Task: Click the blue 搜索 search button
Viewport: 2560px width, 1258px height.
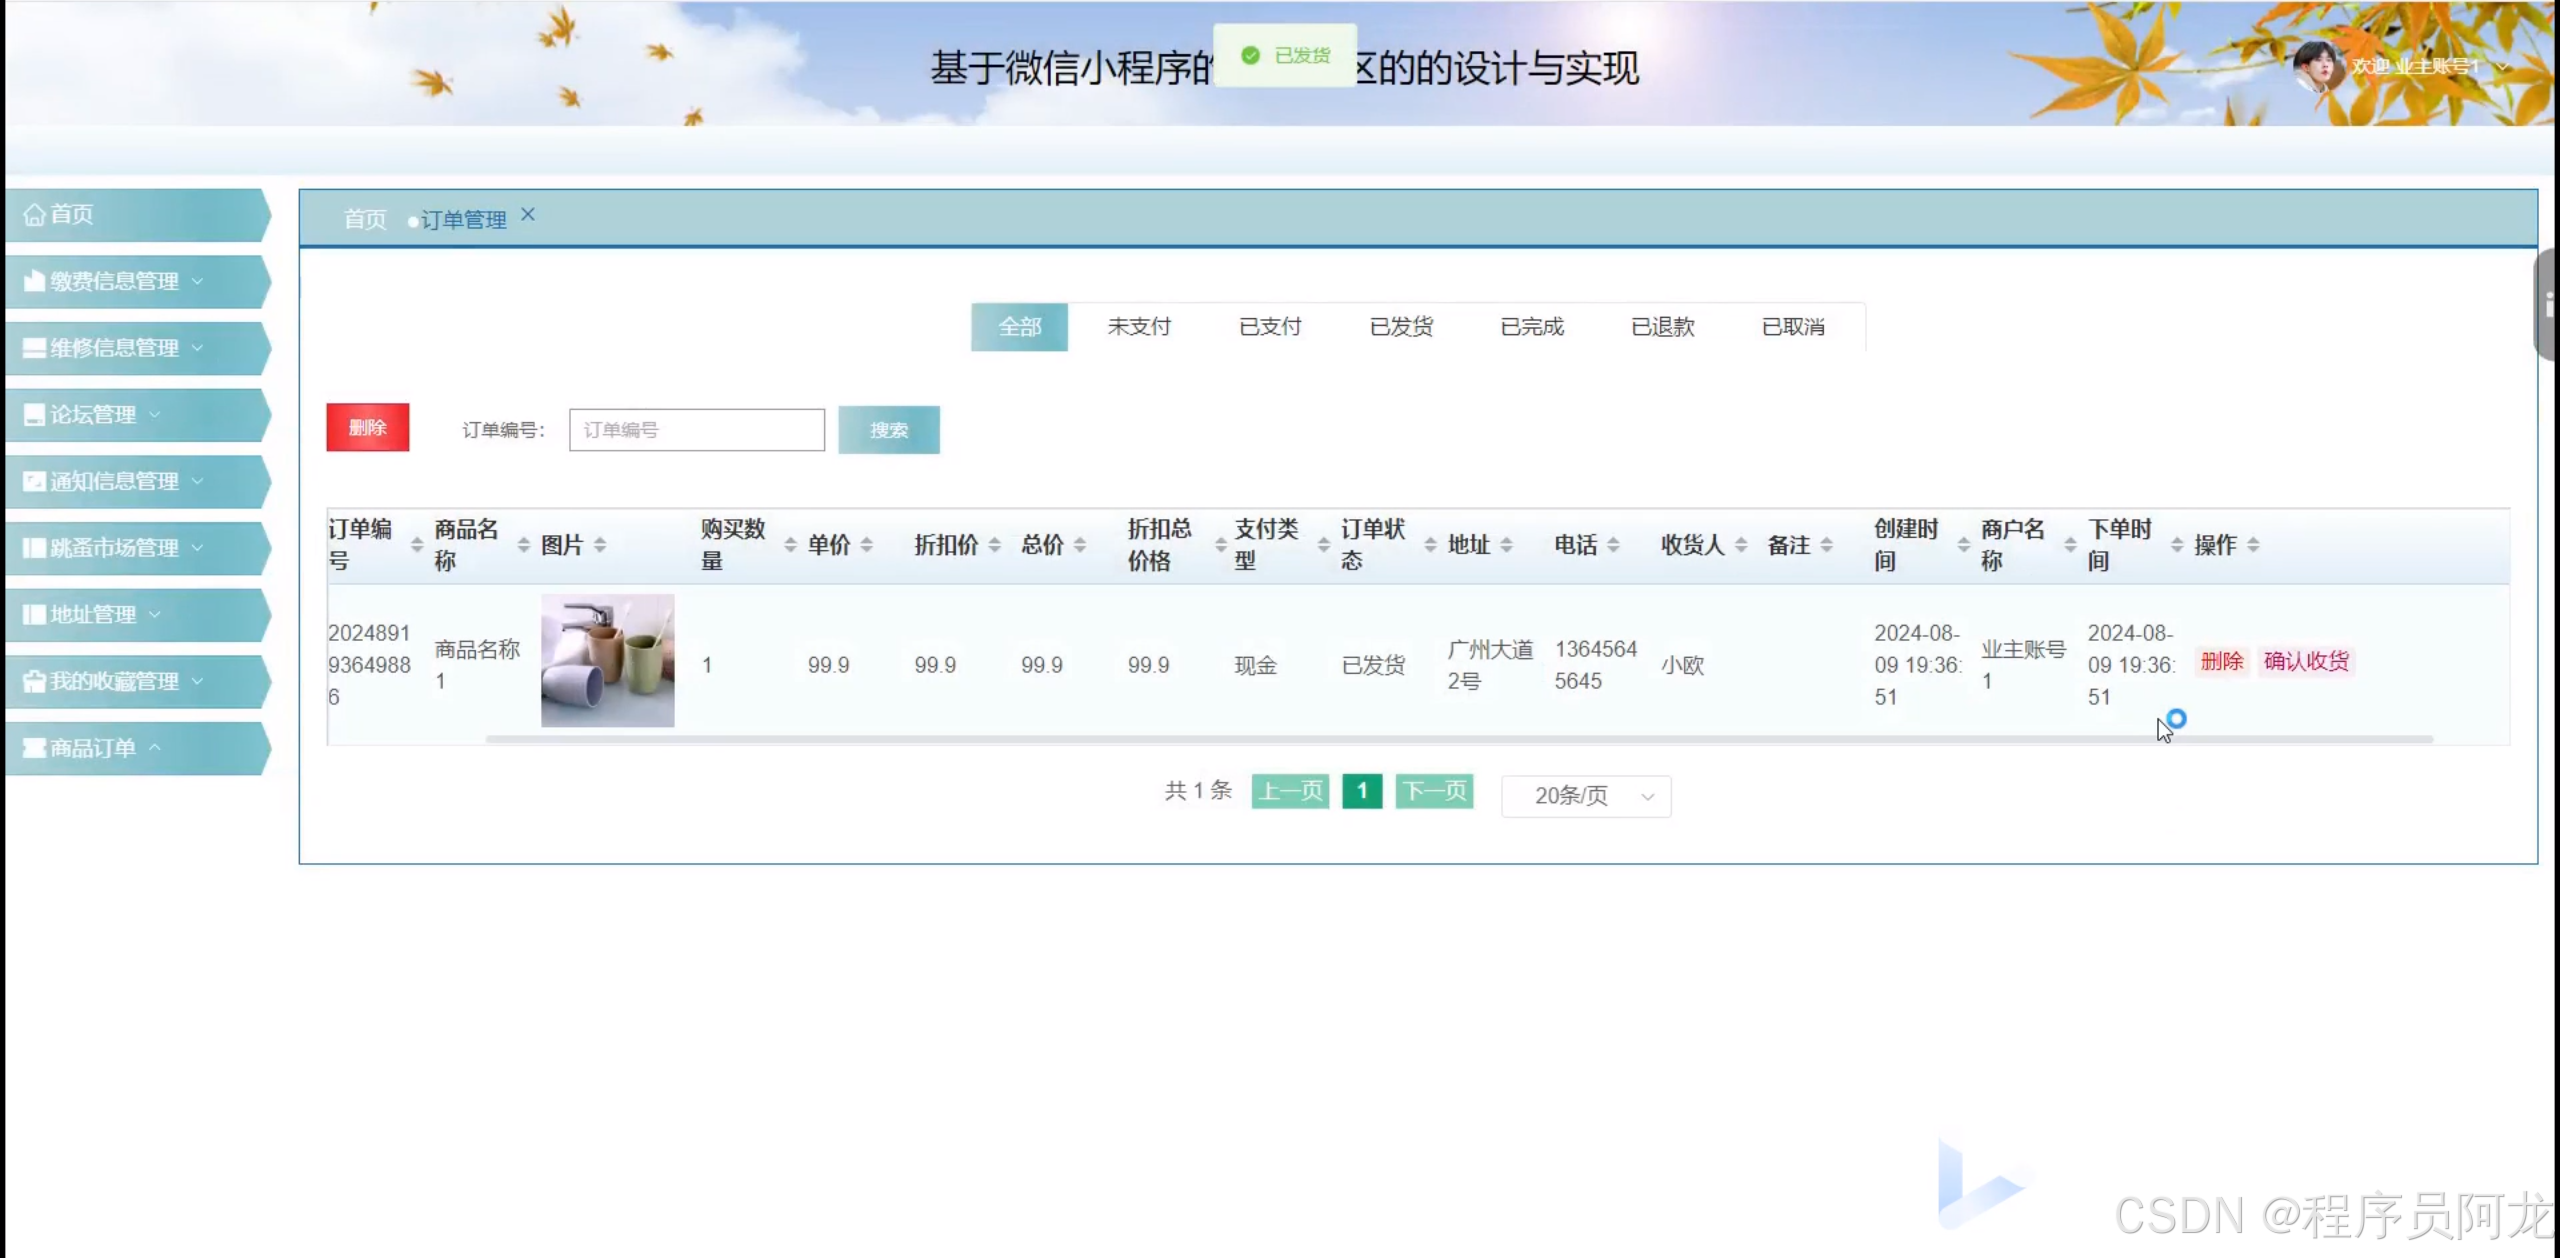Action: click(888, 430)
